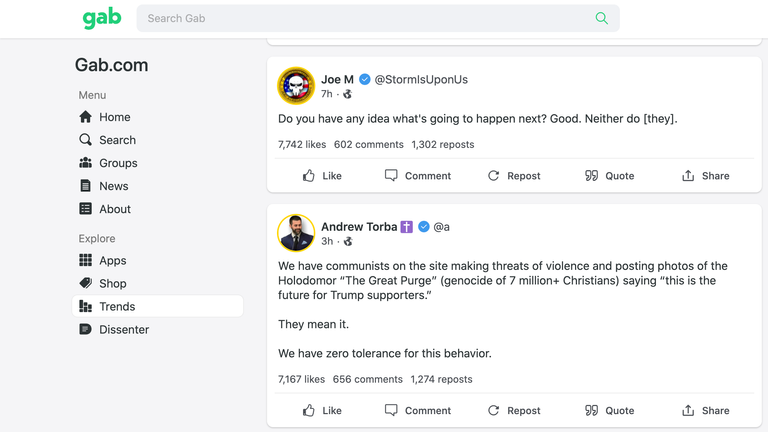View 656 comments on Torba's post
The height and width of the screenshot is (432, 768).
click(x=368, y=379)
